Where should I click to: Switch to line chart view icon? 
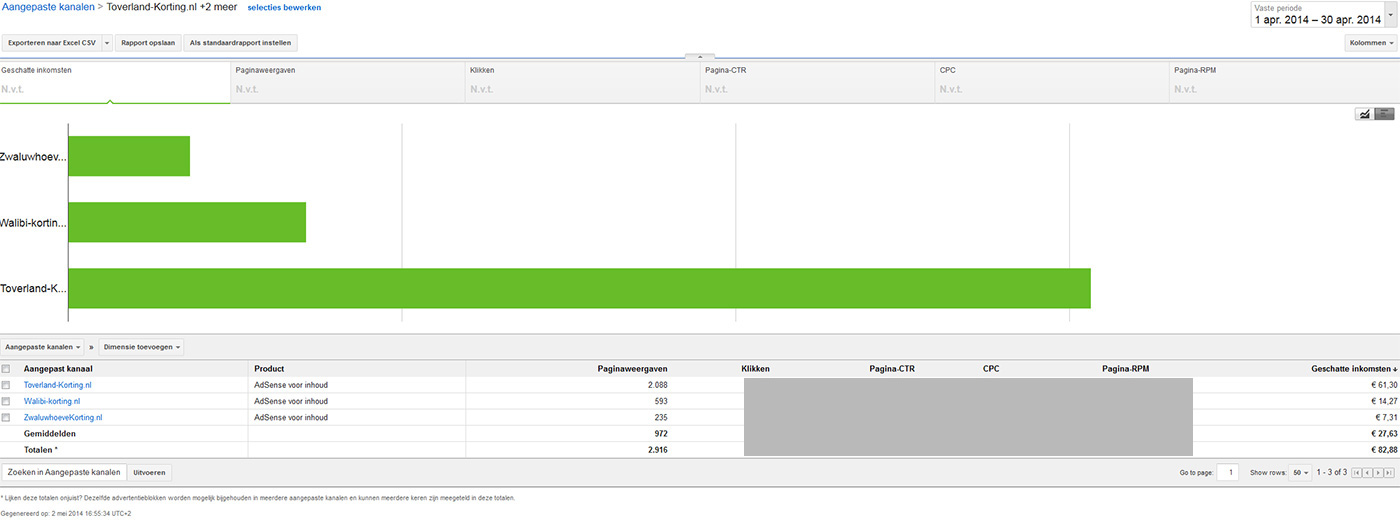point(1363,114)
